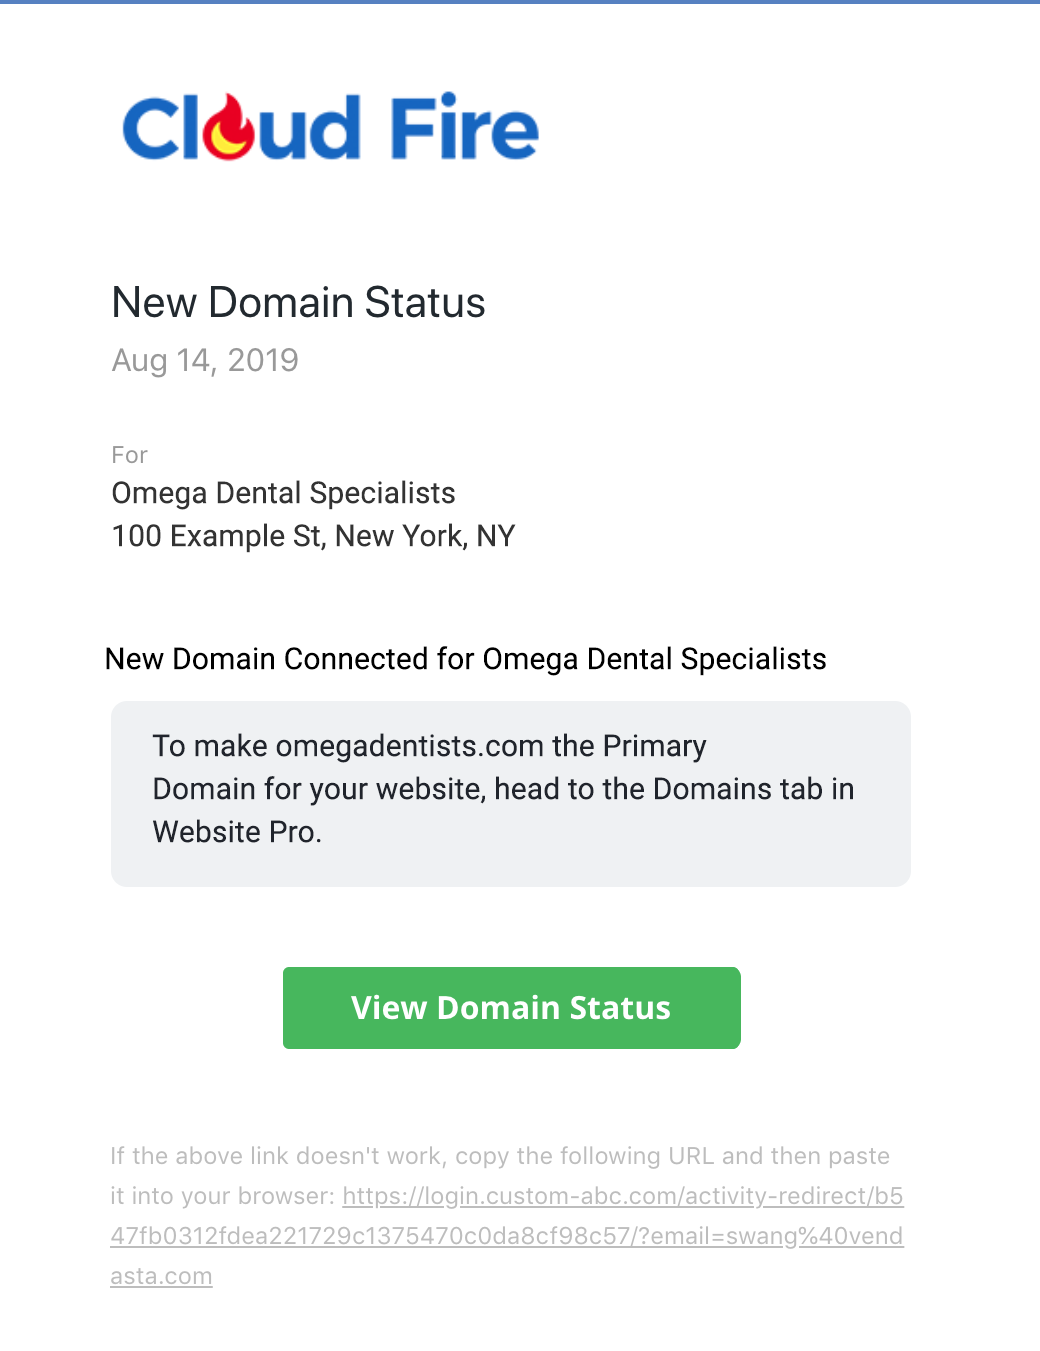Click the Aug 14, 2019 date
Viewport: 1040px width, 1351px height.
205,360
